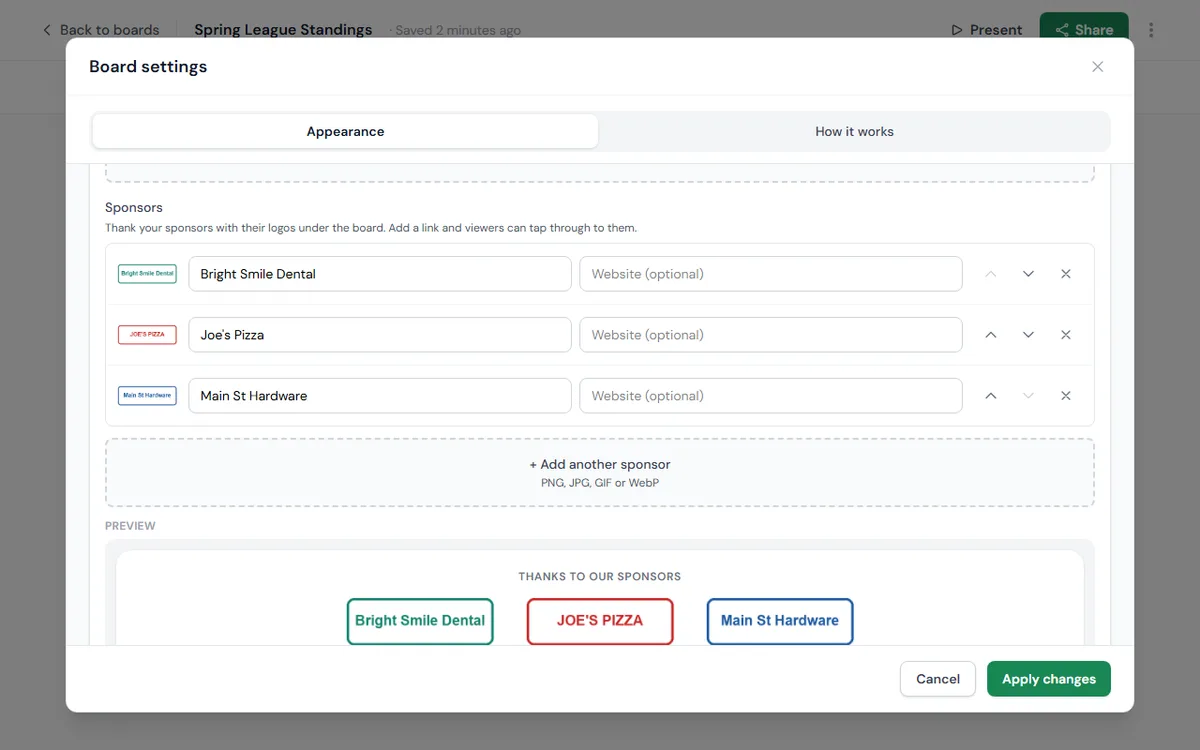1200x750 pixels.
Task: Open Main St Hardware logo in preview
Action: [780, 621]
